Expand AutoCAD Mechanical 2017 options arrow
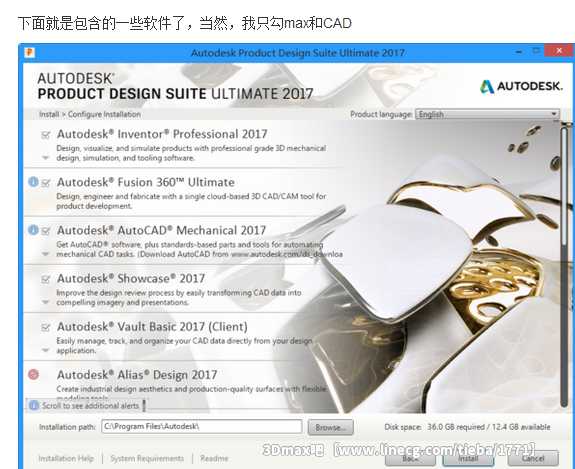The height and width of the screenshot is (469, 575). [45, 254]
